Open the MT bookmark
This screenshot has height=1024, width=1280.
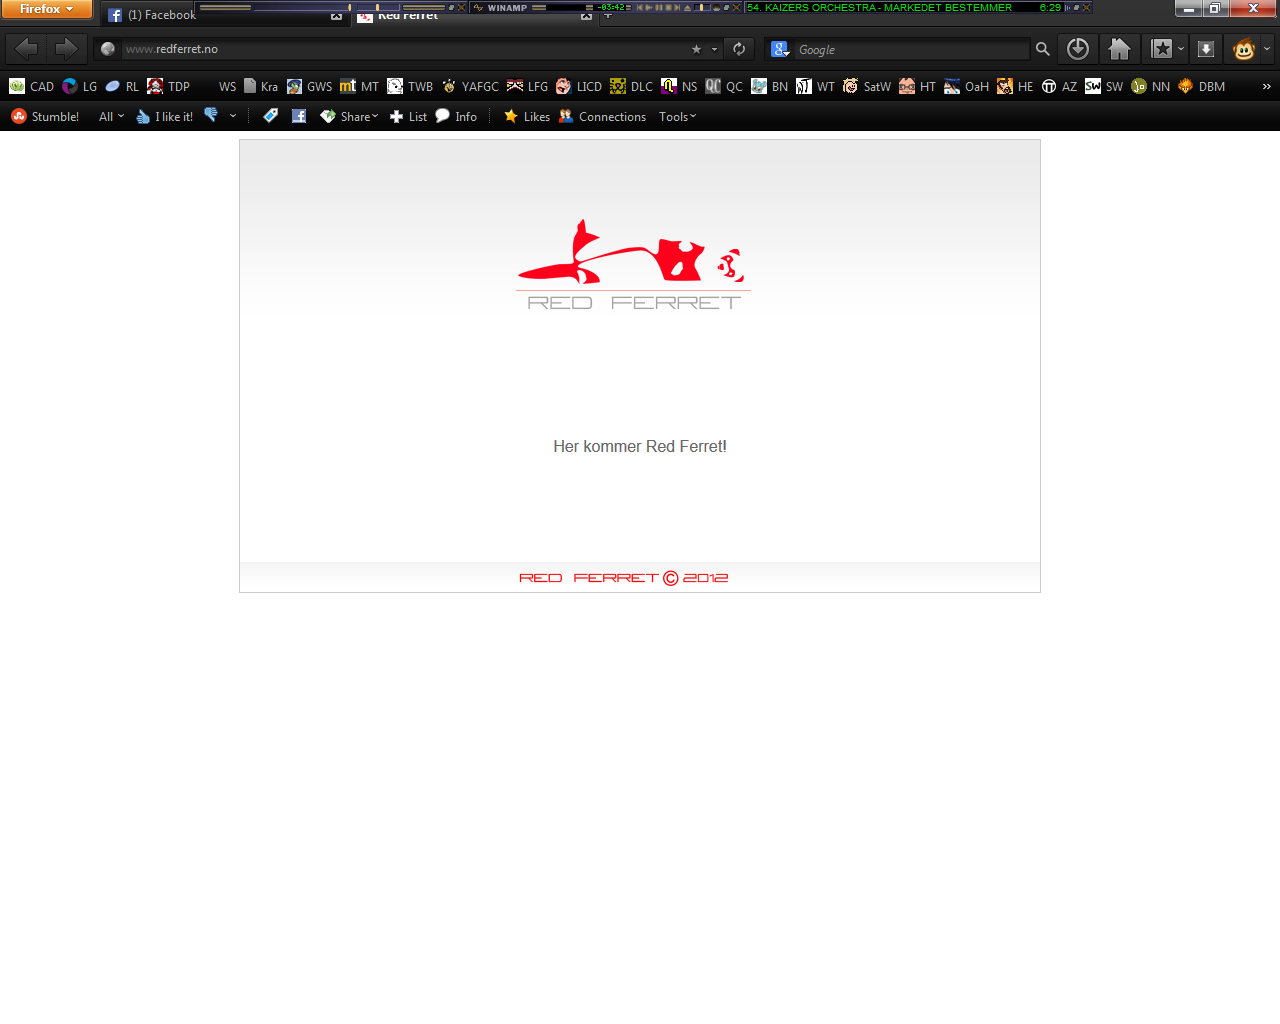coord(359,87)
